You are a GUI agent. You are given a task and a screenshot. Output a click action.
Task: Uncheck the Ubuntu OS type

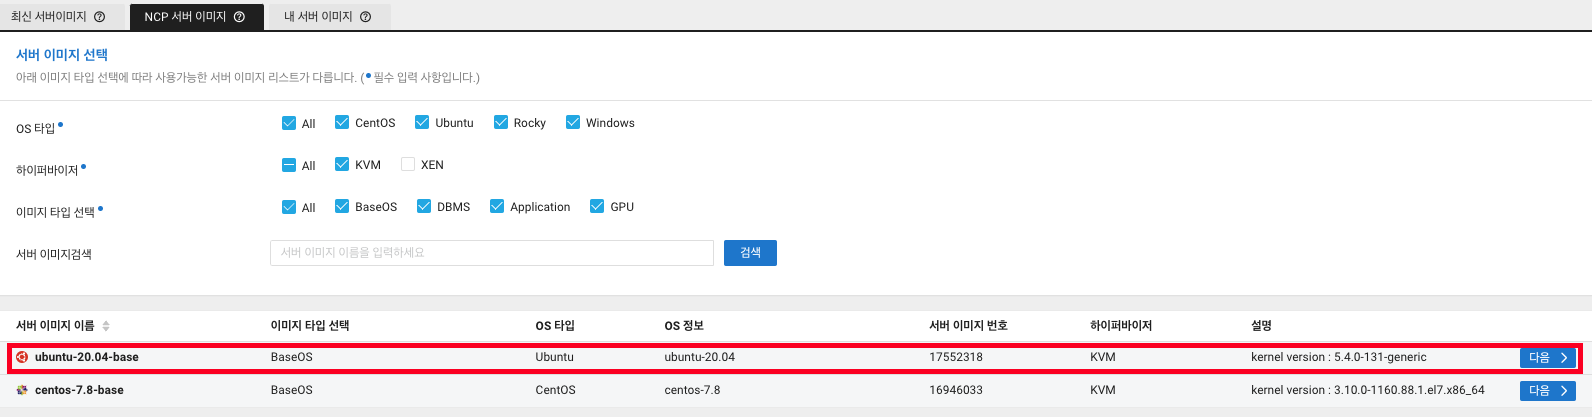[422, 122]
